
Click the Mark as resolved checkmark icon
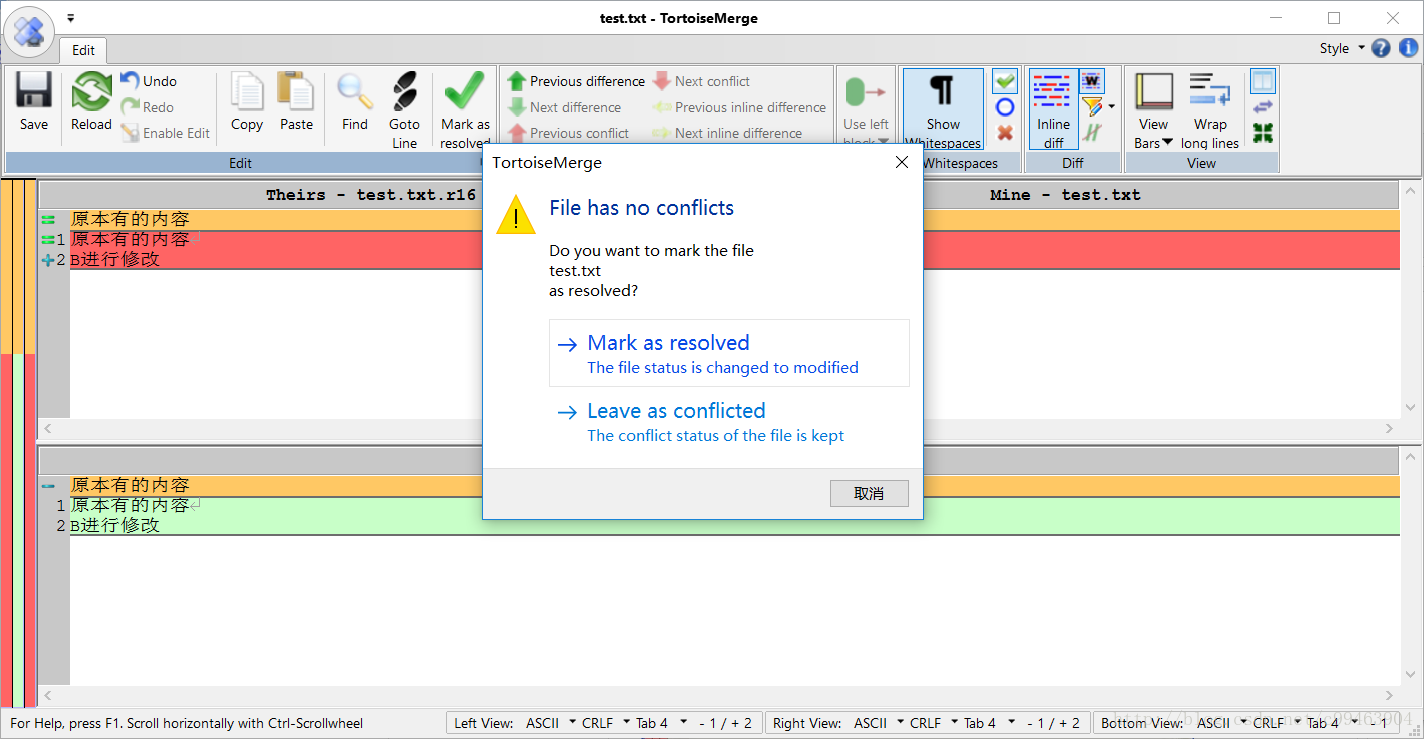click(x=465, y=92)
